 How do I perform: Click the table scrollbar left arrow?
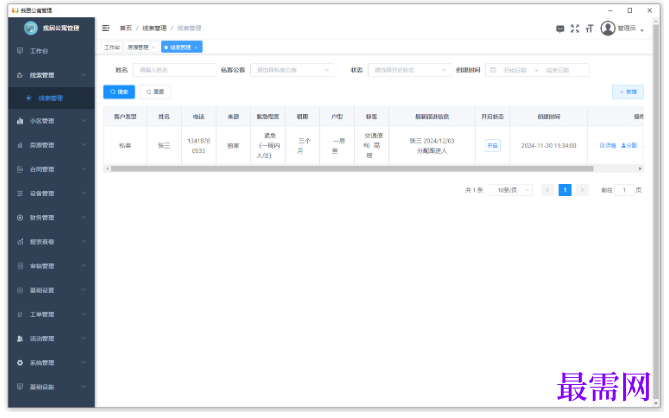point(107,169)
